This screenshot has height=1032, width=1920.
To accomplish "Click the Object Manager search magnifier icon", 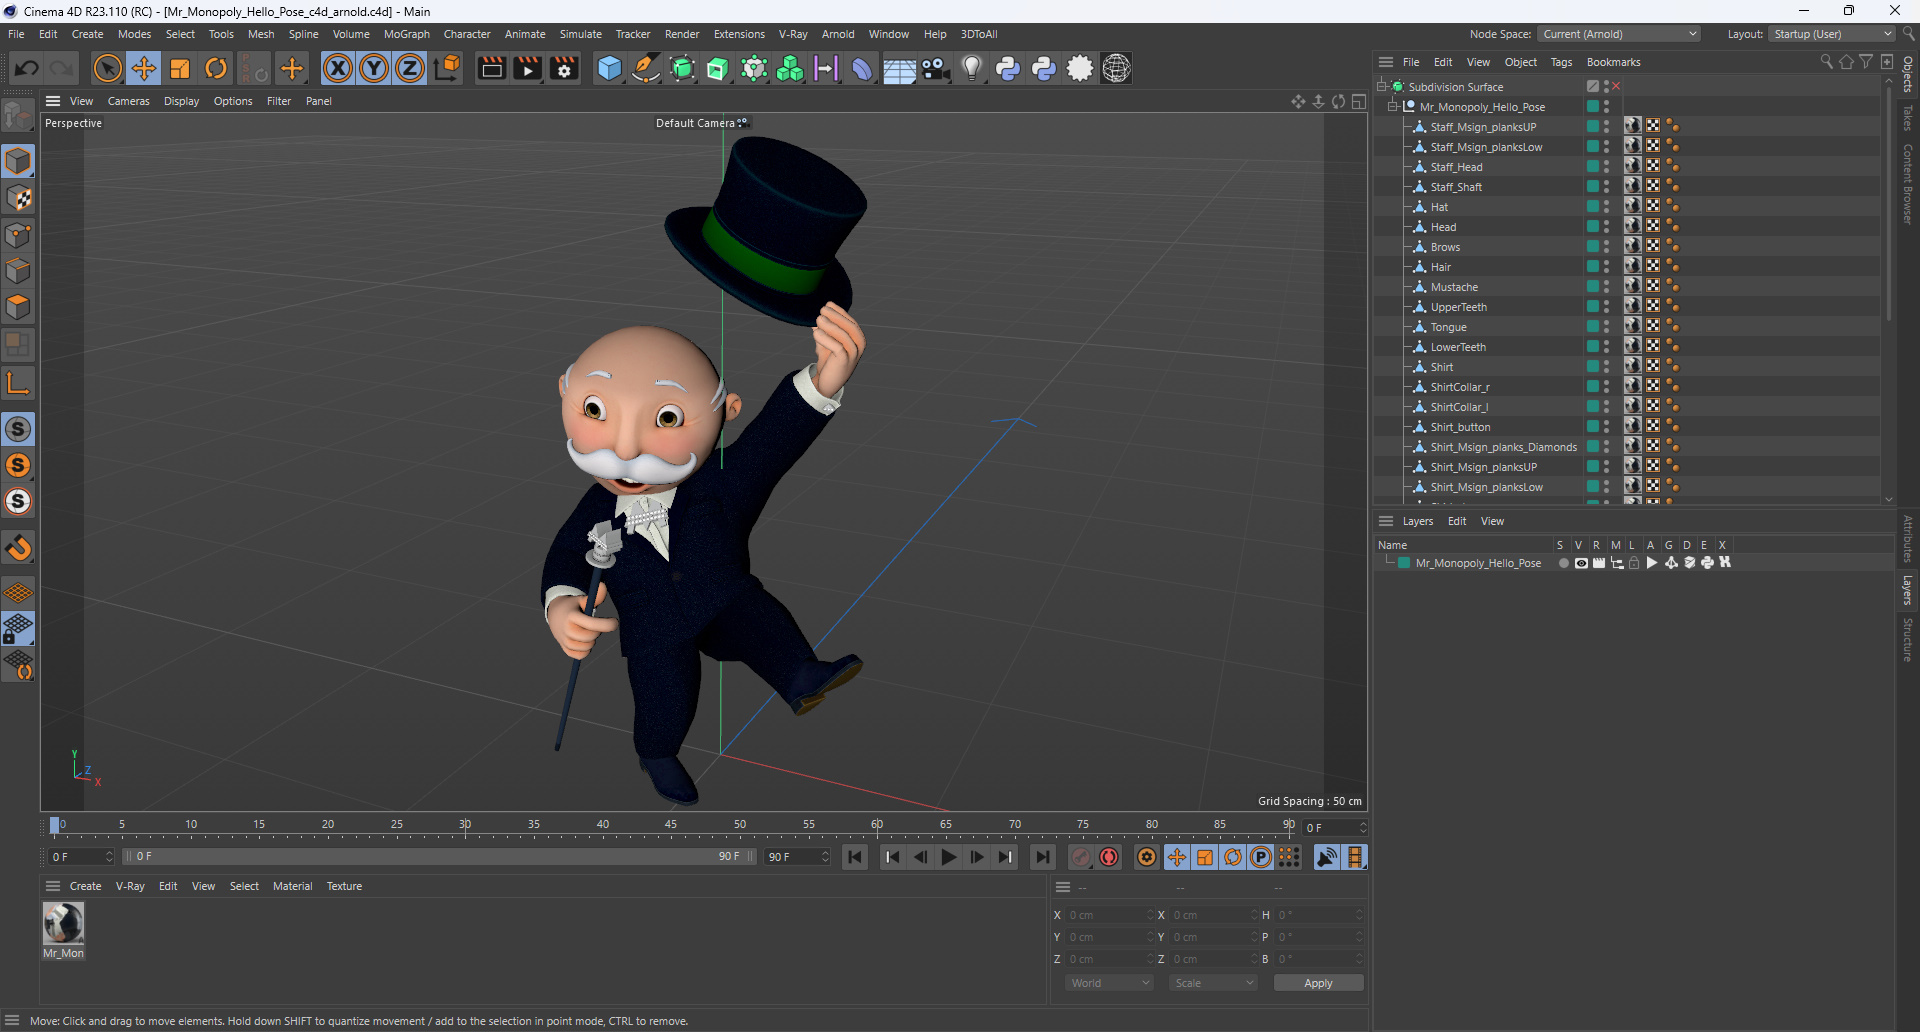I will click(1826, 62).
